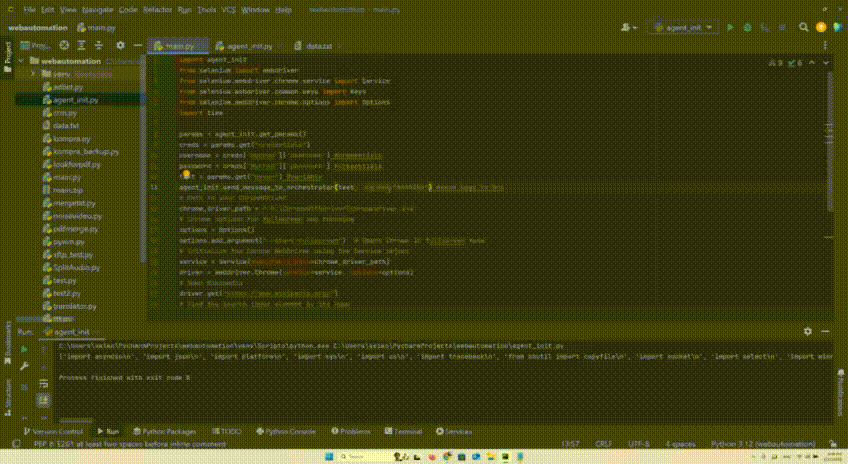This screenshot has width=848, height=464.
Task: Open the Version Control tool window
Action: 53,432
